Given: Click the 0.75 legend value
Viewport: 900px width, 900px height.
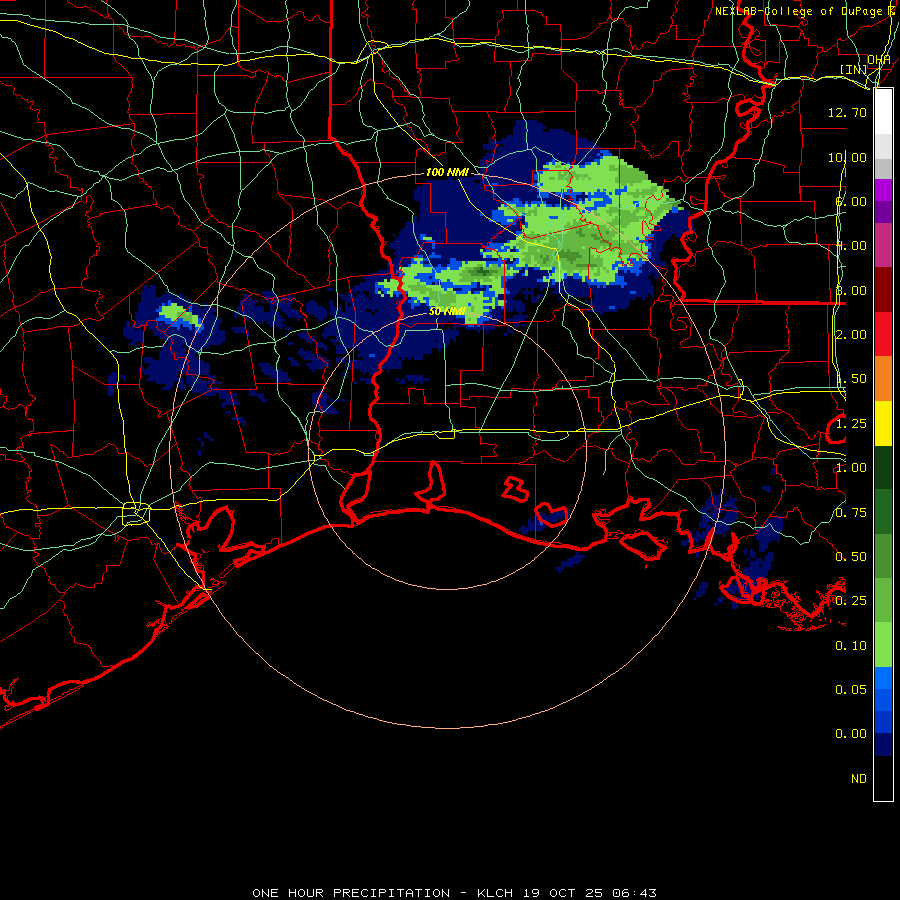Looking at the screenshot, I should point(851,513).
